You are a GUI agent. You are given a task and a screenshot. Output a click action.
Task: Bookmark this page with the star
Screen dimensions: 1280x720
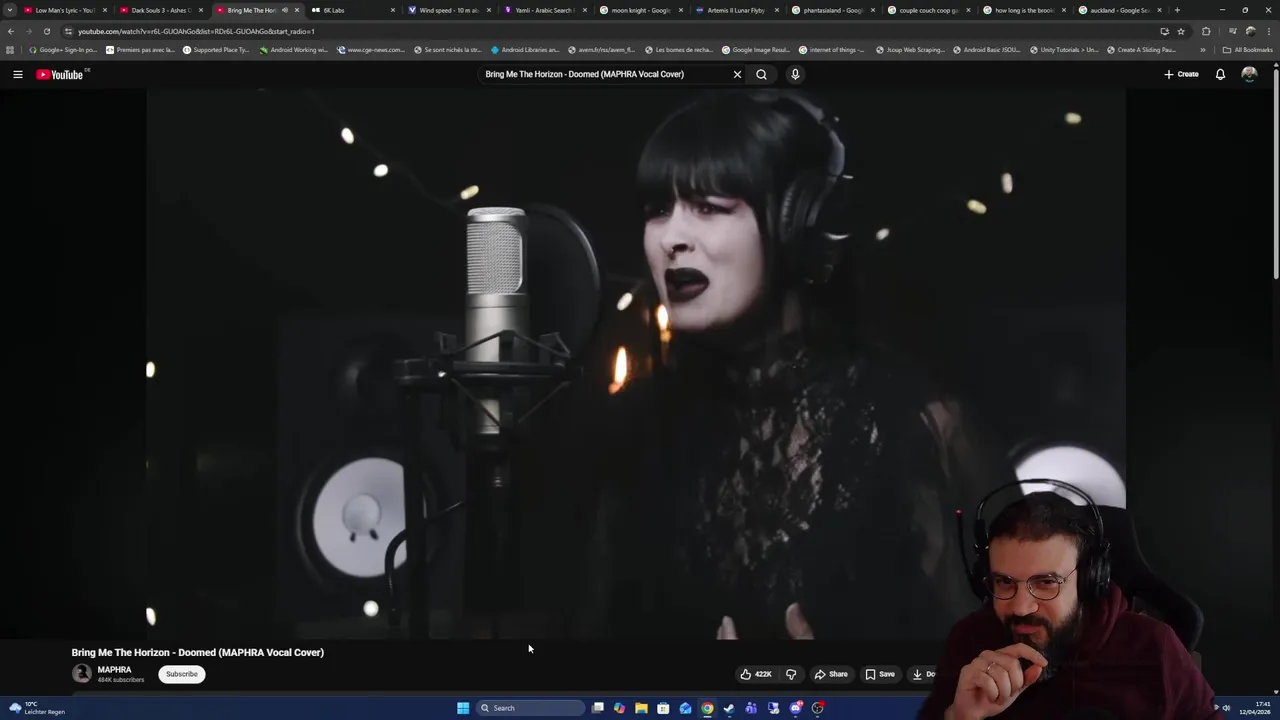1181,31
